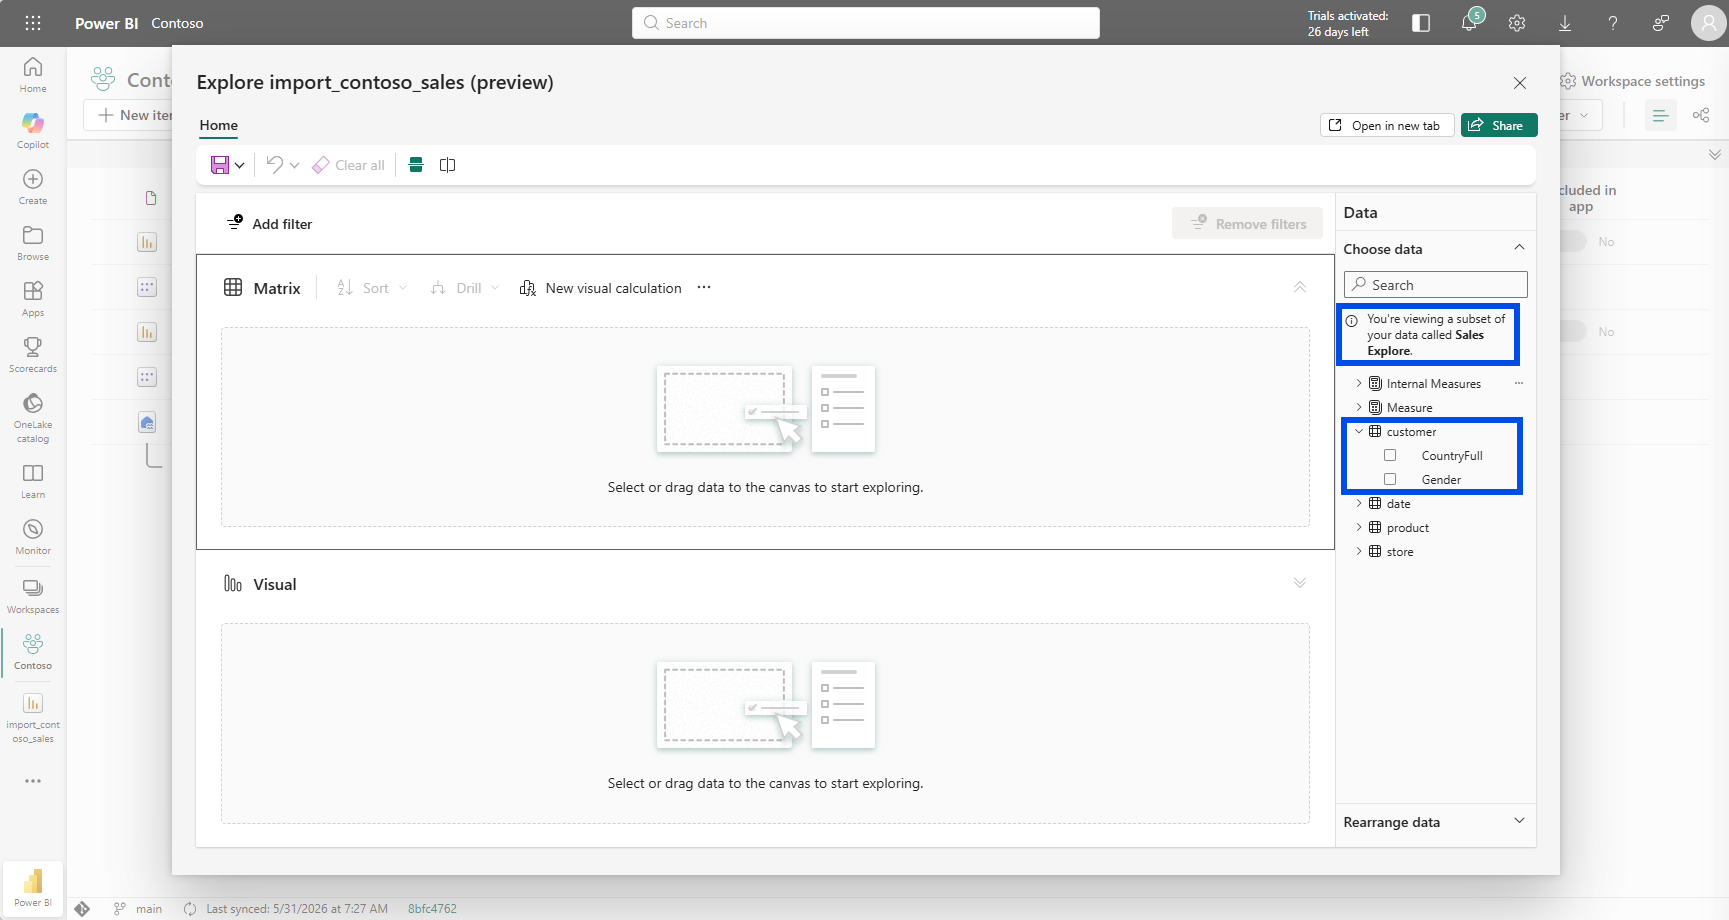Viewport: 1729px width, 920px height.
Task: Open more options for Matrix visual
Action: coord(704,288)
